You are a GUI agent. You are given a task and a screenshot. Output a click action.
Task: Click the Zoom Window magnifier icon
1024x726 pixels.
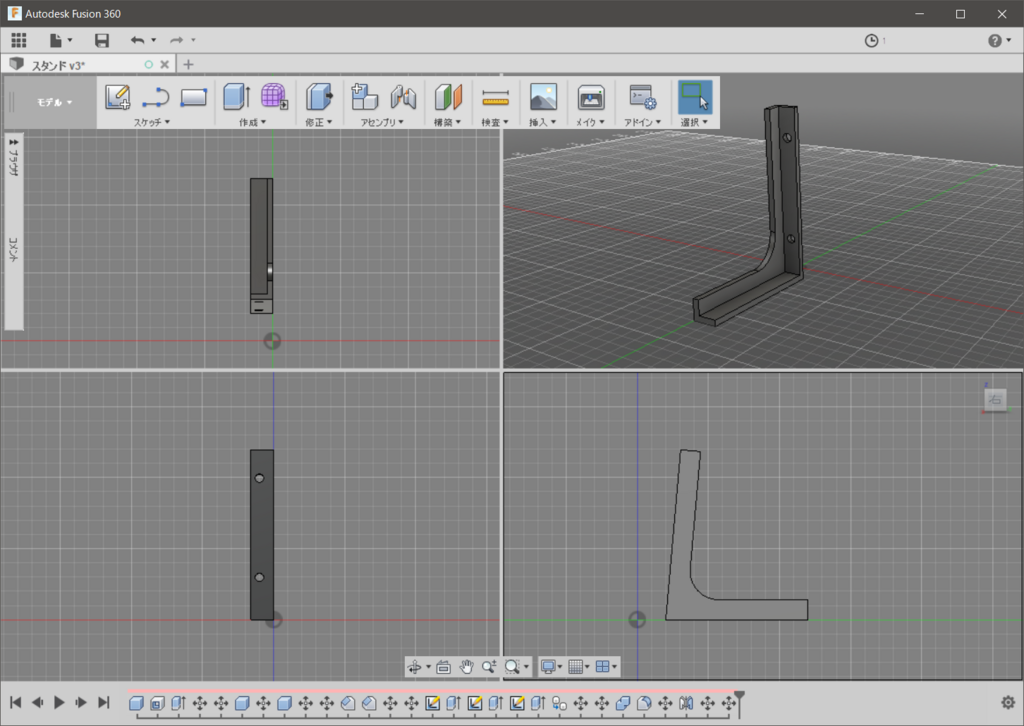point(512,667)
